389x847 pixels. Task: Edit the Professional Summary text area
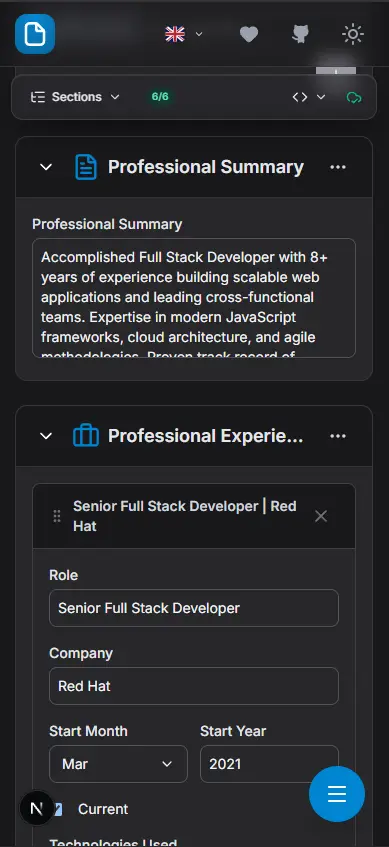click(x=194, y=298)
